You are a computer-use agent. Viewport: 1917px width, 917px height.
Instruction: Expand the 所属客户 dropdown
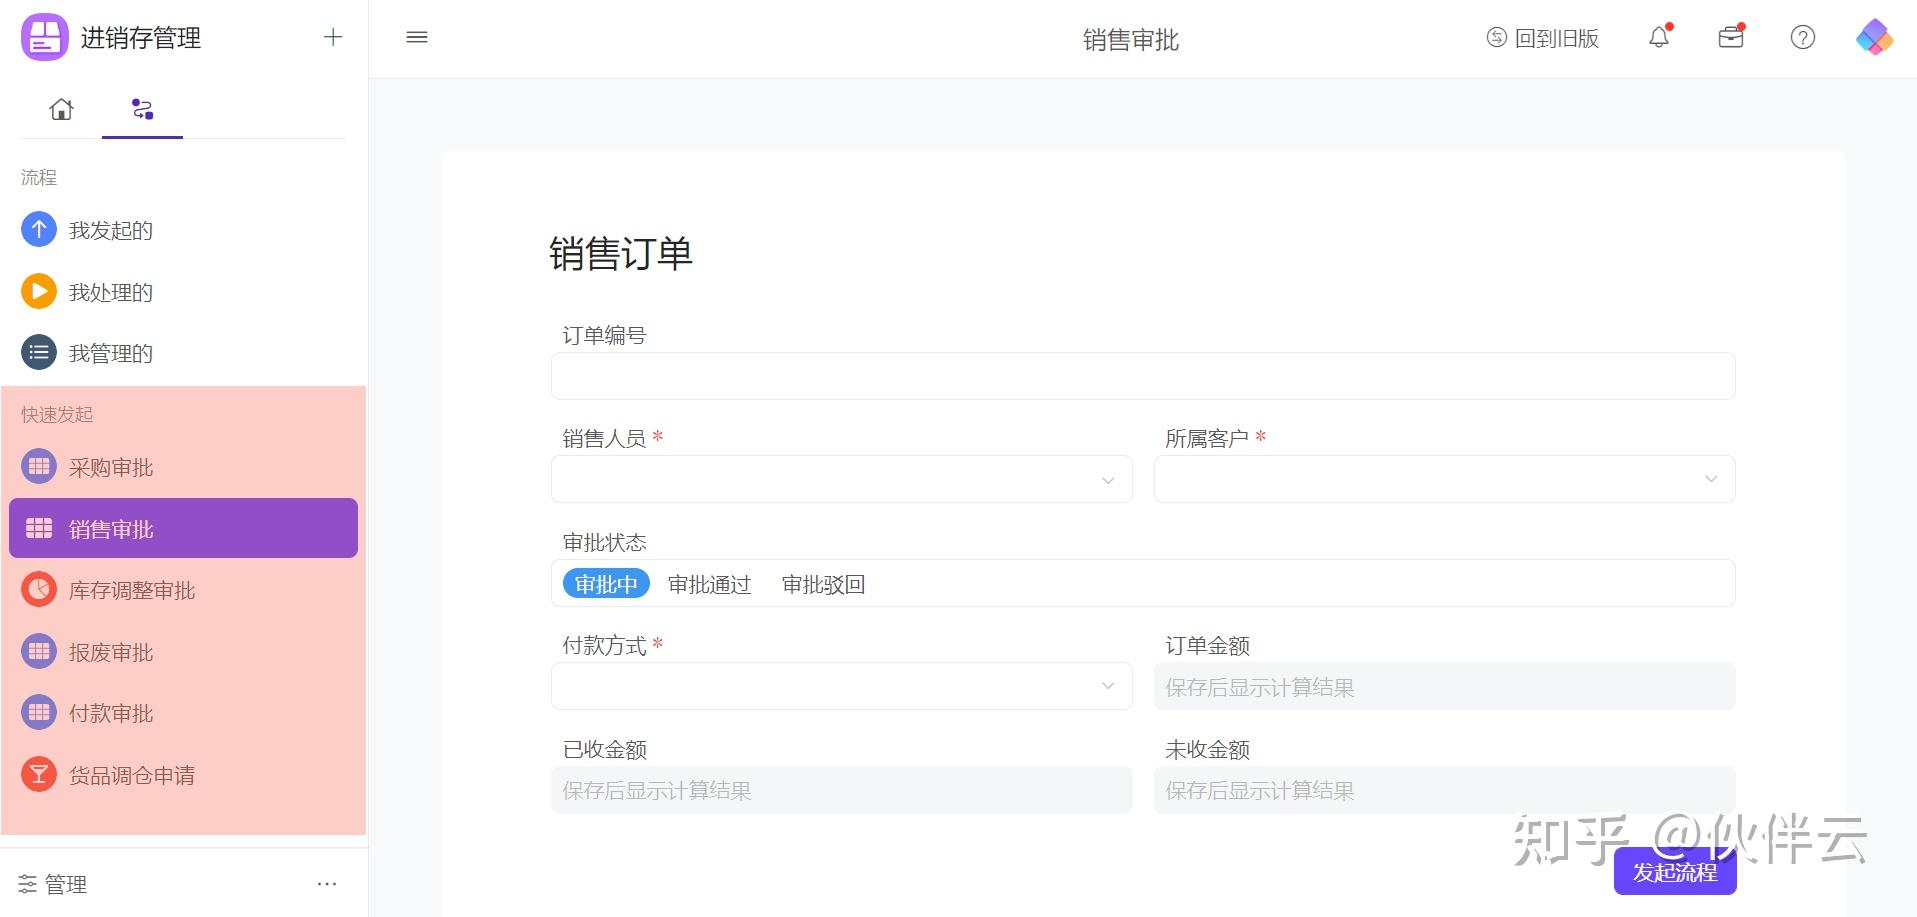point(1444,480)
